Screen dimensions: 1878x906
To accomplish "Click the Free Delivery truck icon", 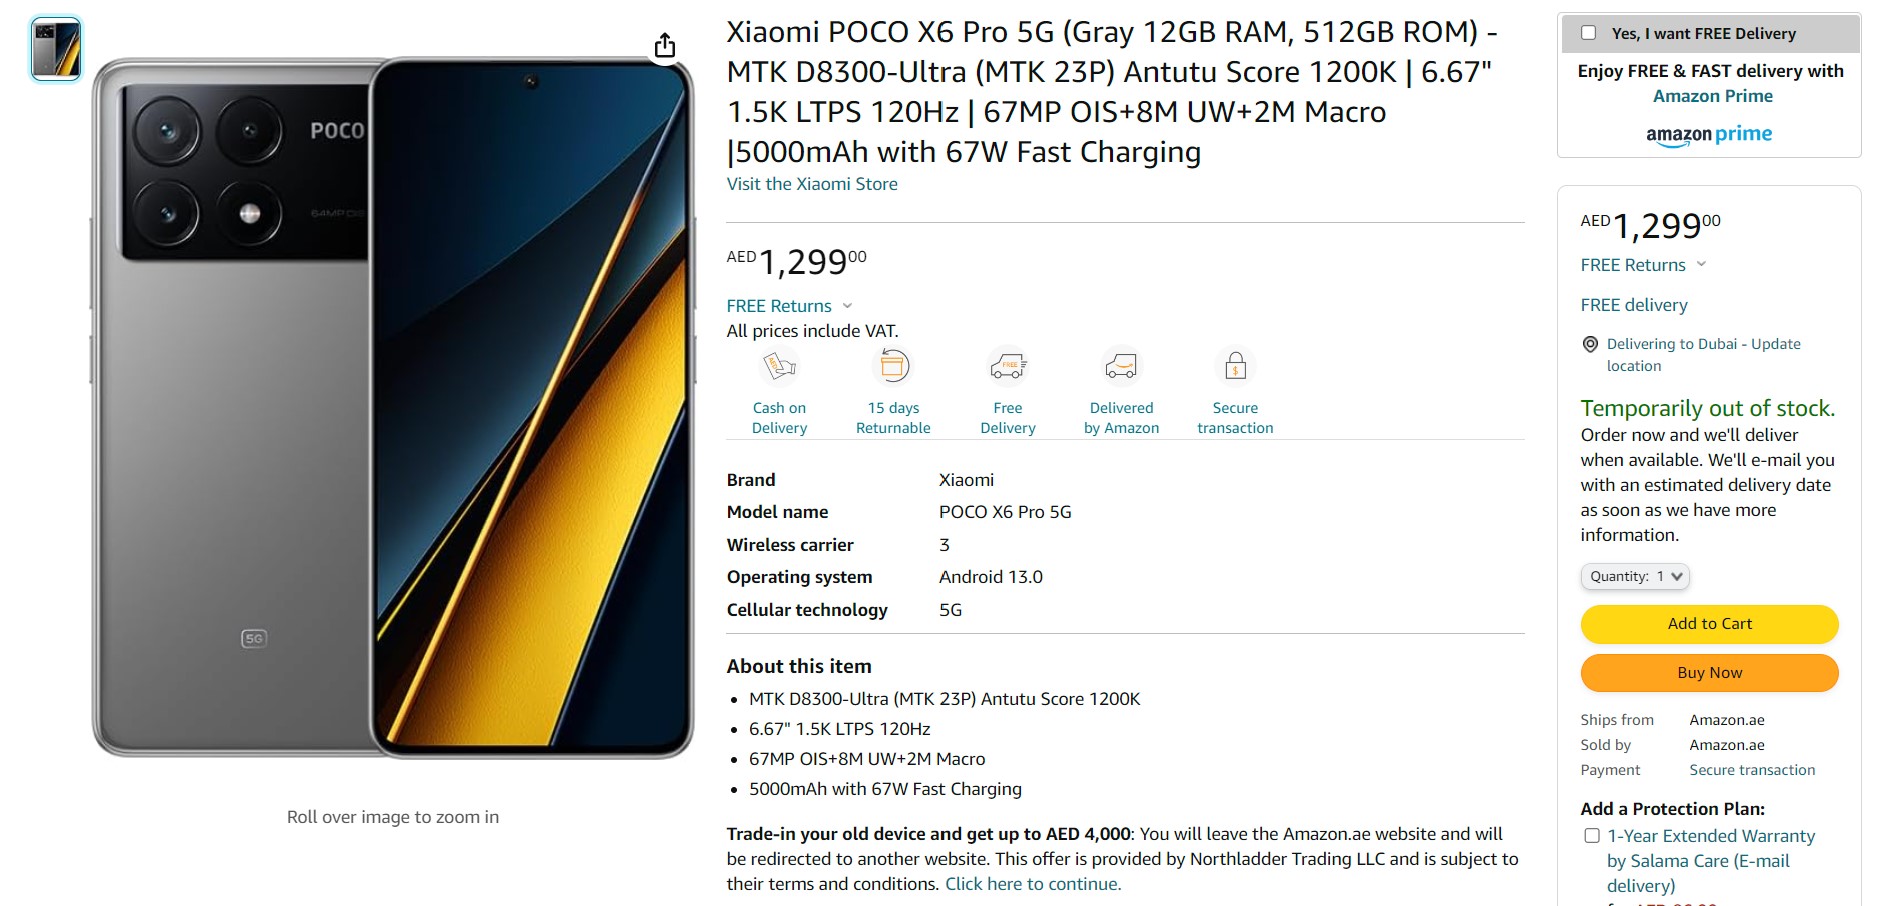I will click(x=1007, y=367).
